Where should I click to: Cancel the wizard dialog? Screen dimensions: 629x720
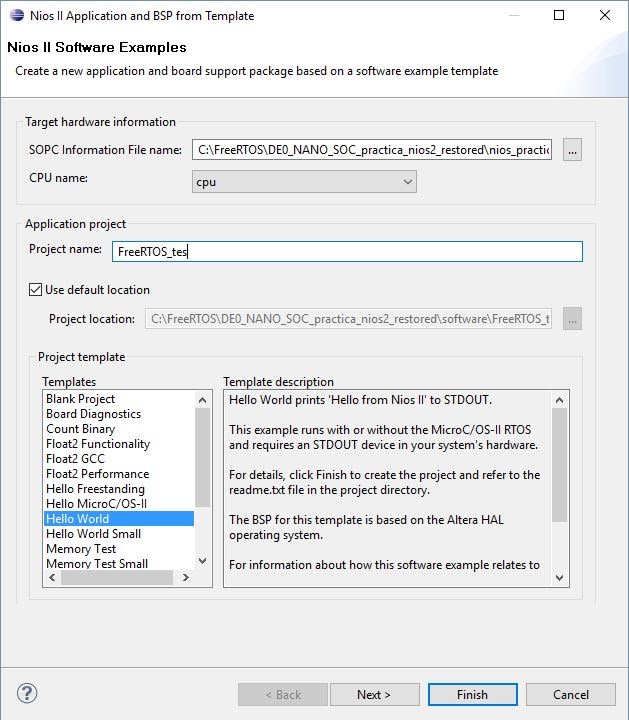point(571,695)
